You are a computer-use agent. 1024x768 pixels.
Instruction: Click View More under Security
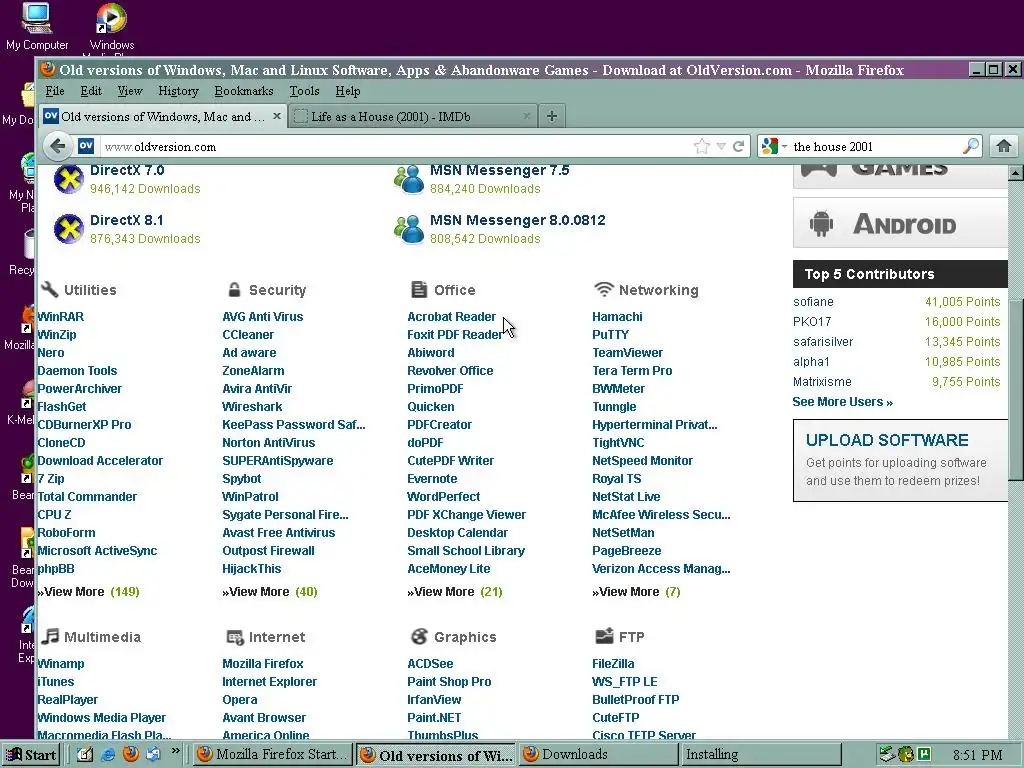point(270,592)
